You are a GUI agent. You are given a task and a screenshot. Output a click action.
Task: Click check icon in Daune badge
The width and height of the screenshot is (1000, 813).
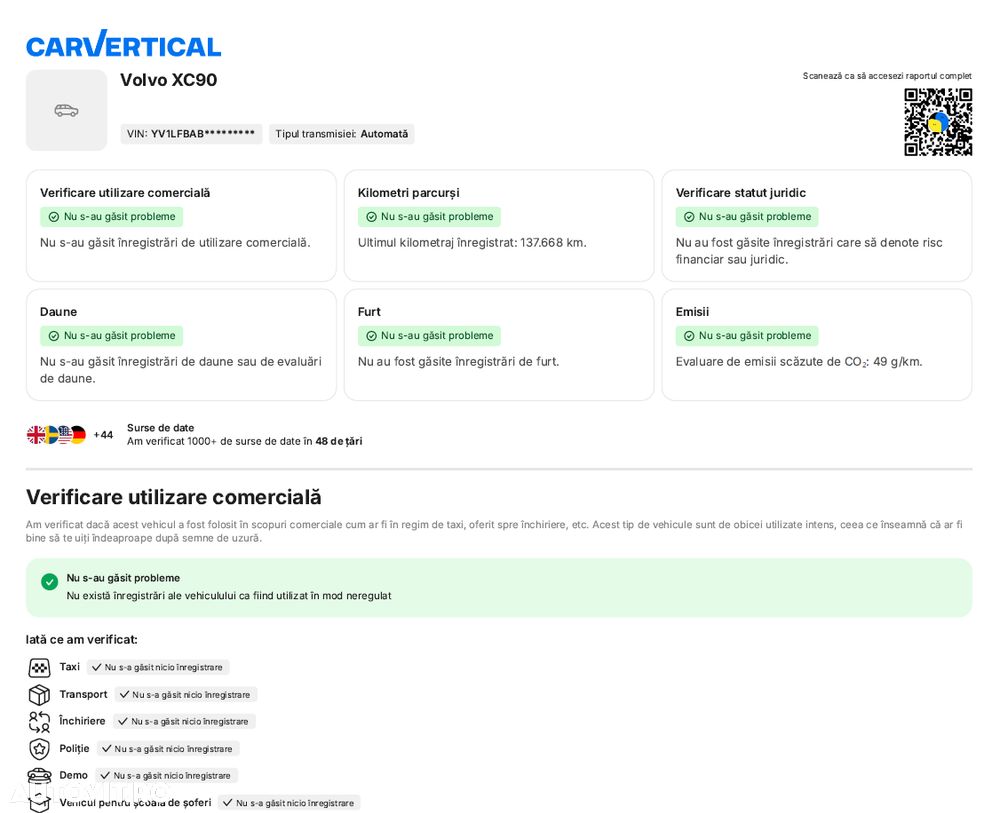(54, 336)
